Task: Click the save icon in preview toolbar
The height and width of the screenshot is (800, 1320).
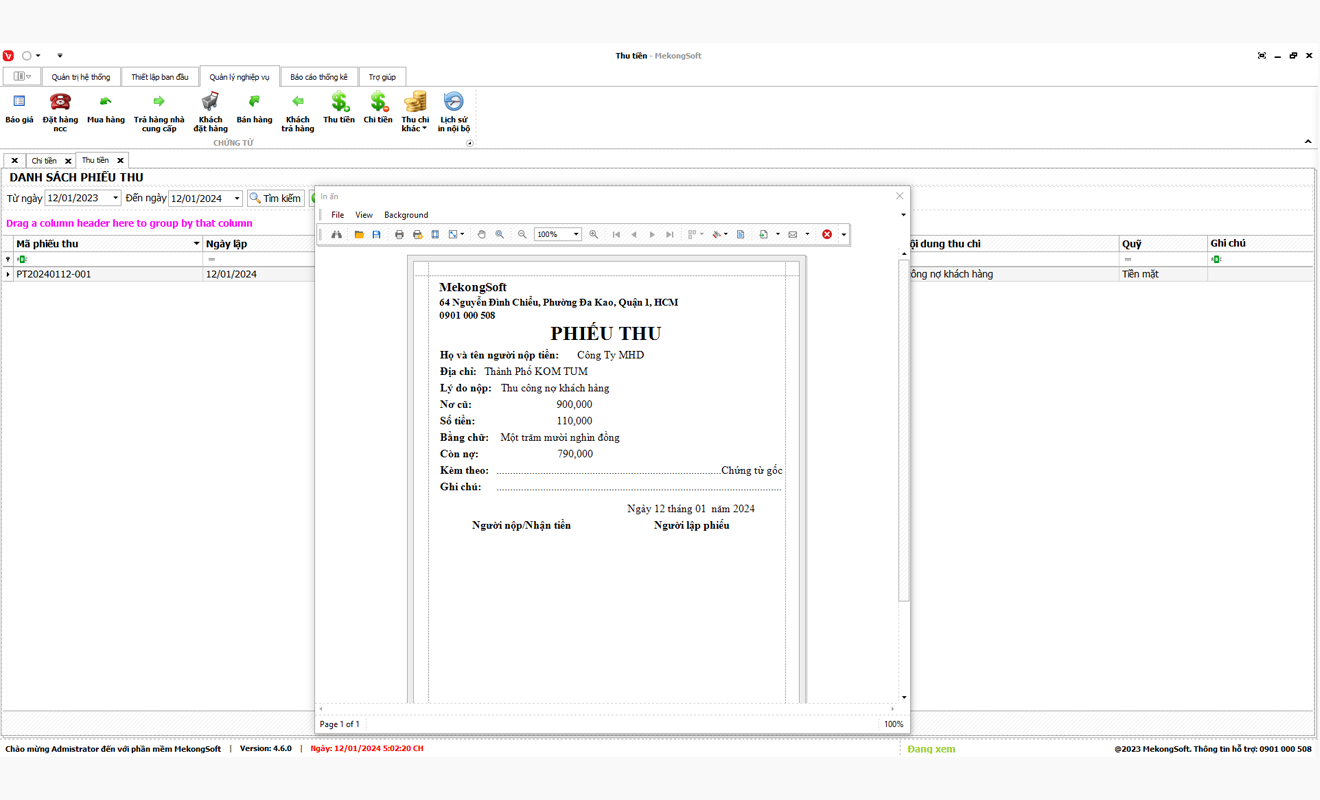Action: pos(377,235)
